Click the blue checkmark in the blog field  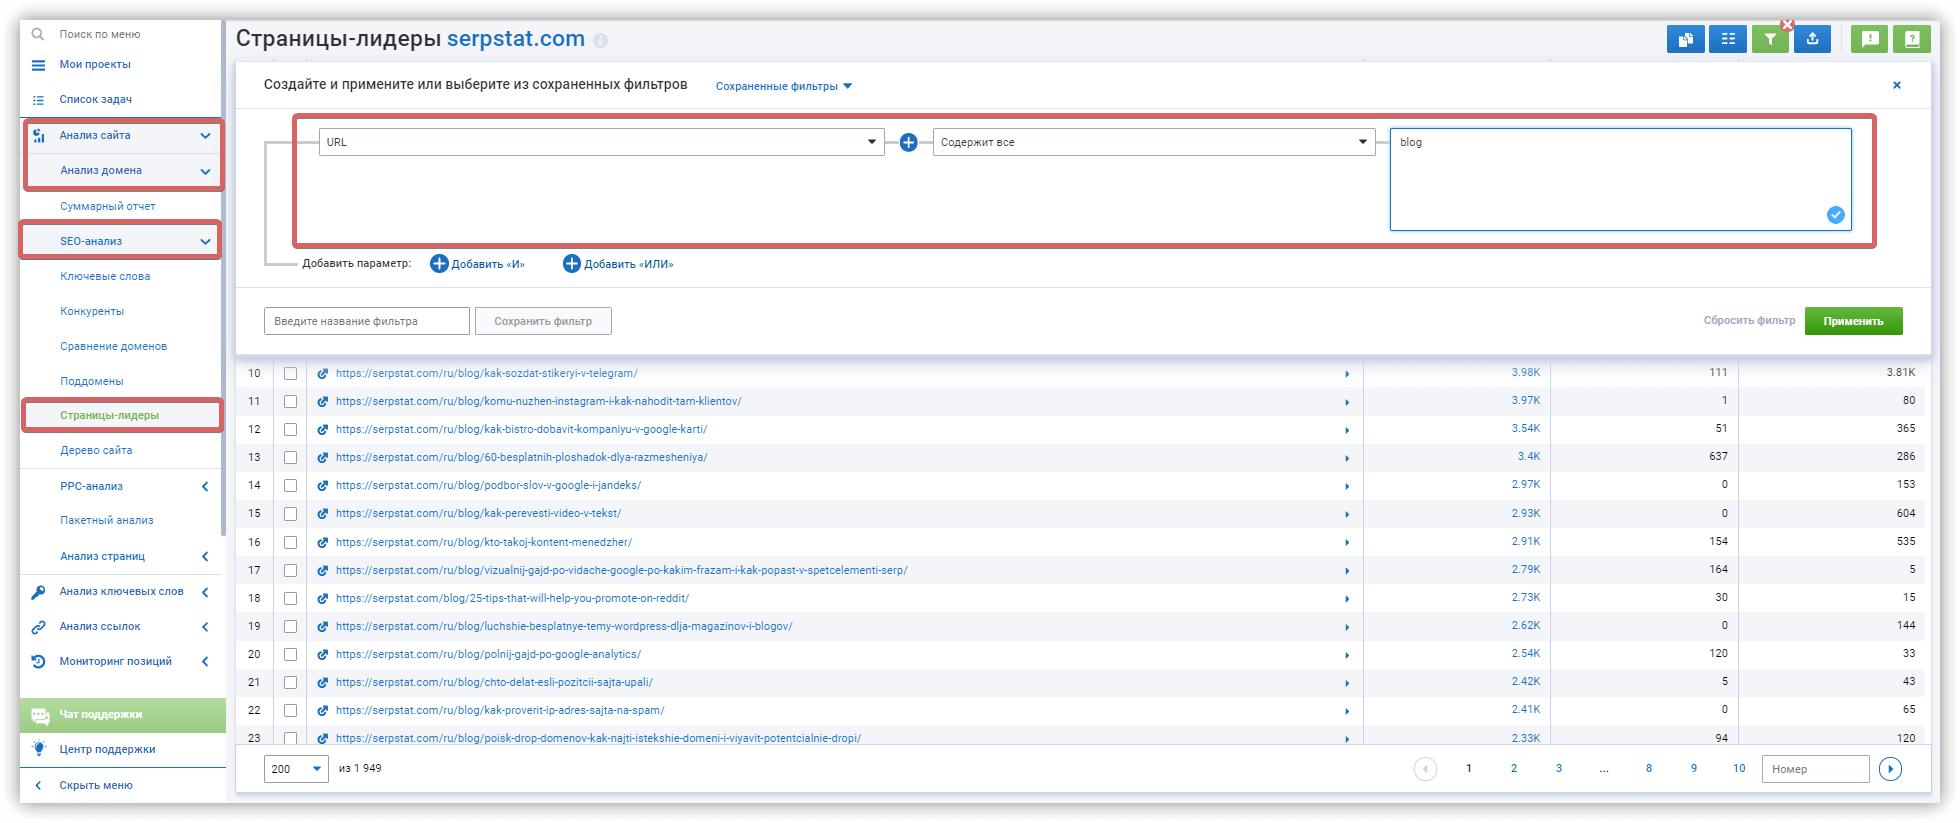(1835, 215)
